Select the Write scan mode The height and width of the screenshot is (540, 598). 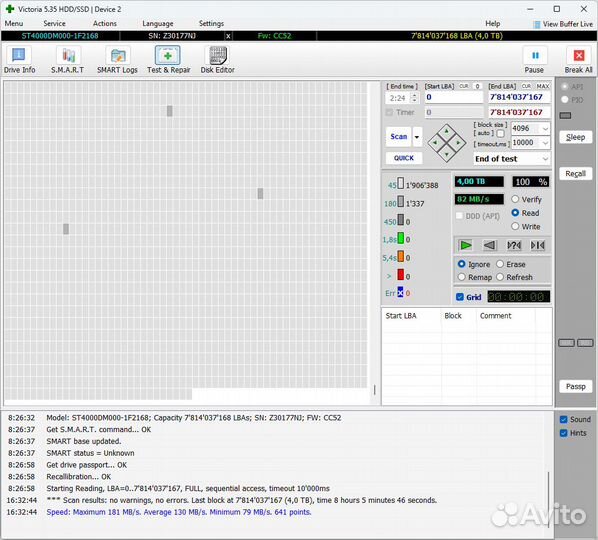coord(526,227)
